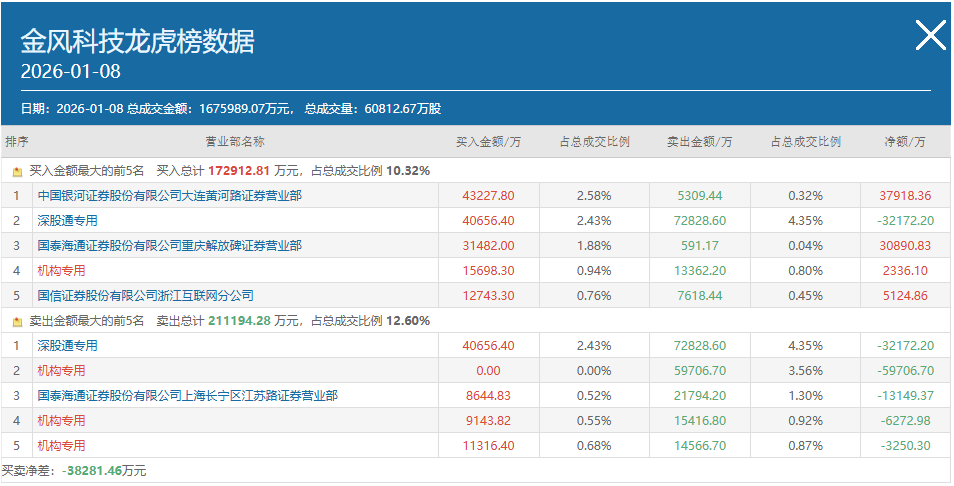The width and height of the screenshot is (954, 486).
Task: Click the 买卖净差 -38281.46 value
Action: click(92, 470)
